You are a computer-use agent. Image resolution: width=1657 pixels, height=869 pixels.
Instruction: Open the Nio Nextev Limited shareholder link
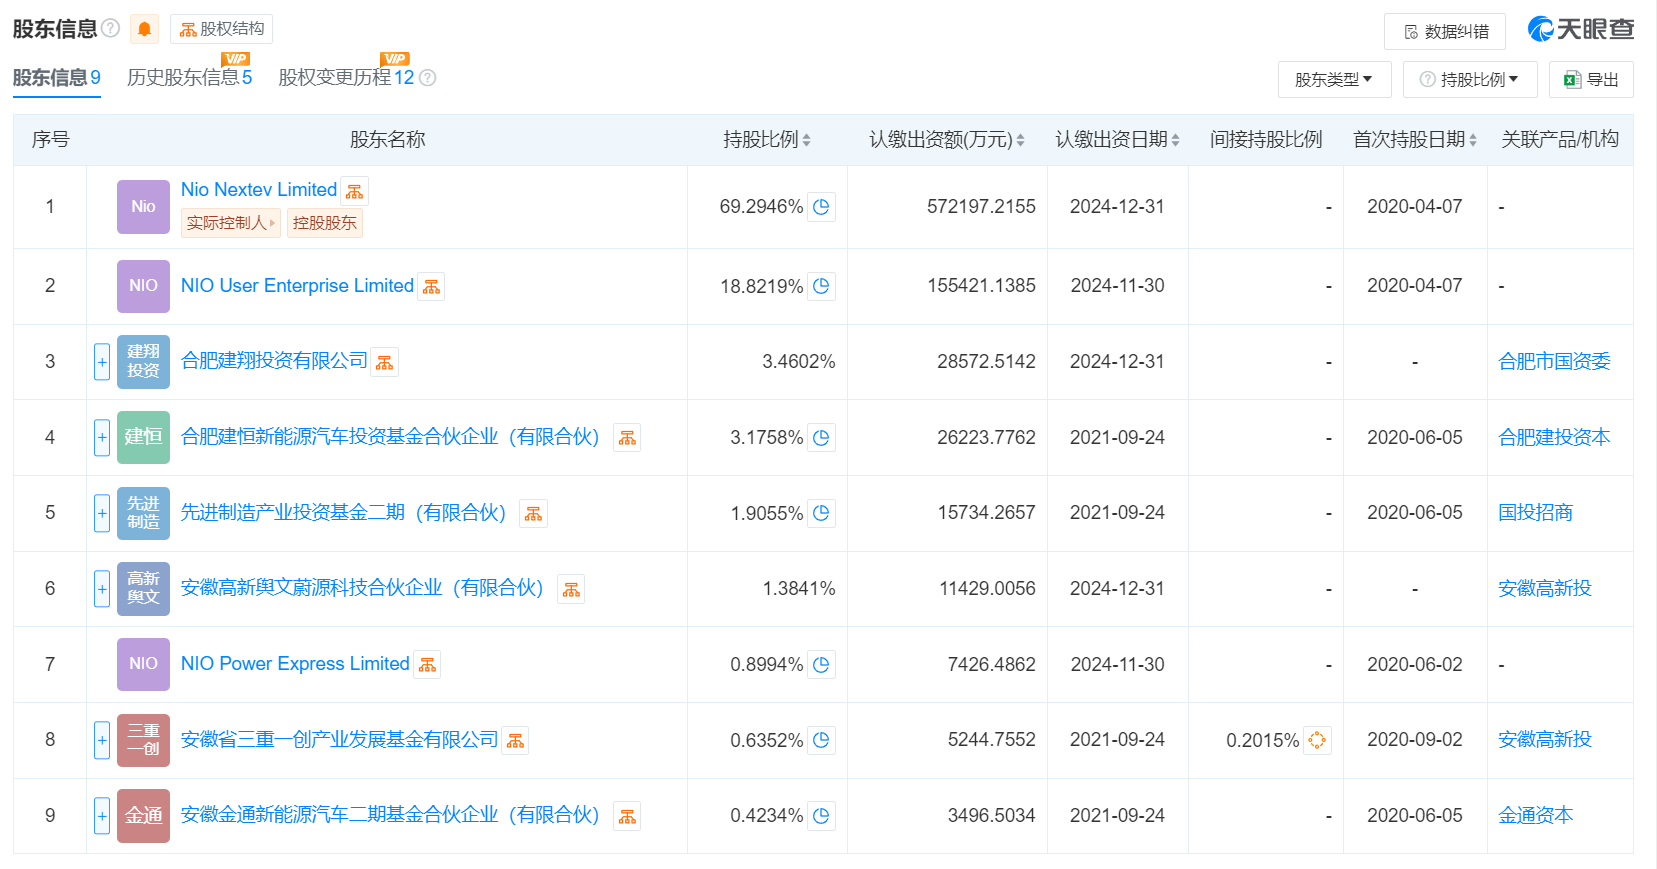coord(259,190)
